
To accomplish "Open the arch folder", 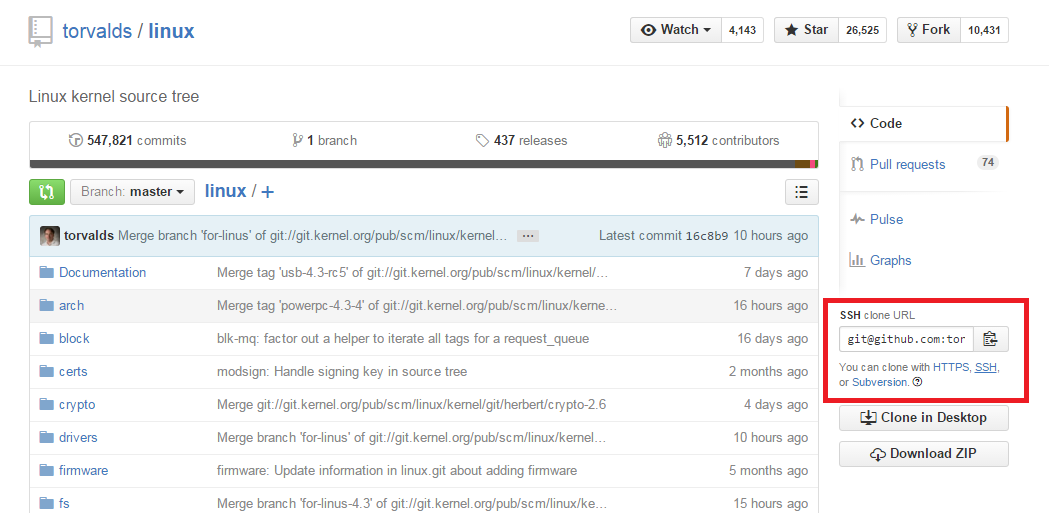I will pyautogui.click(x=72, y=306).
